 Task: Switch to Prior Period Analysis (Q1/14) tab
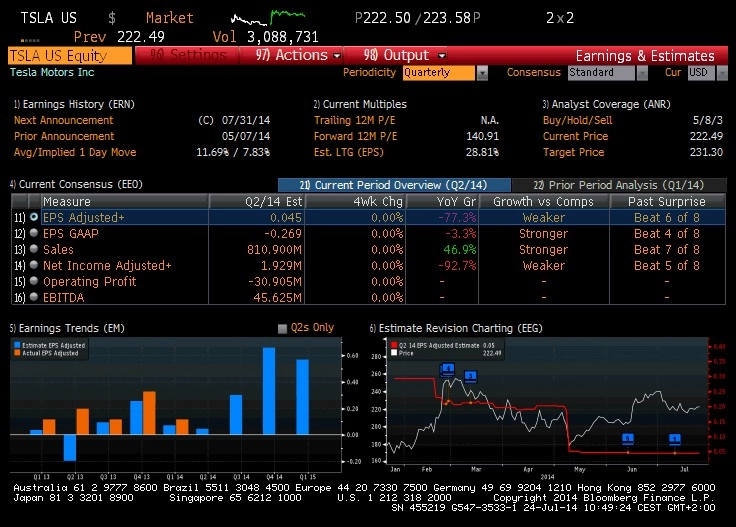coord(619,185)
